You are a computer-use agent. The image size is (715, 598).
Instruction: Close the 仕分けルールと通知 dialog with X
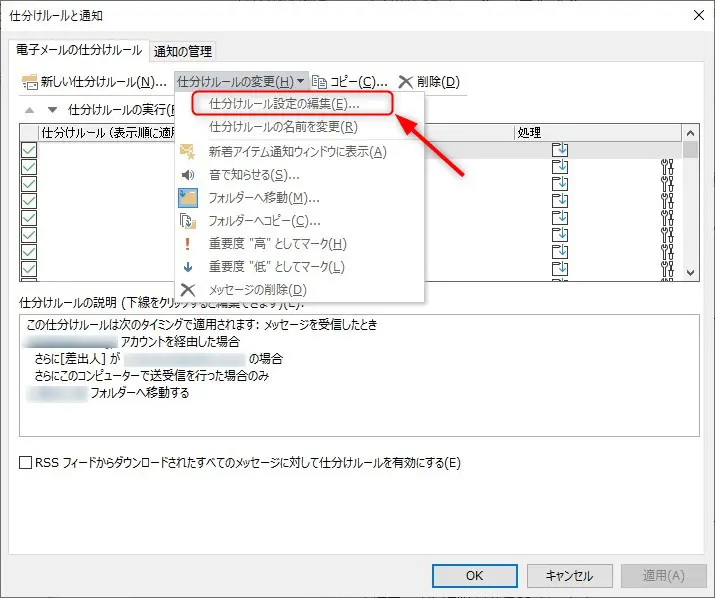(x=699, y=16)
